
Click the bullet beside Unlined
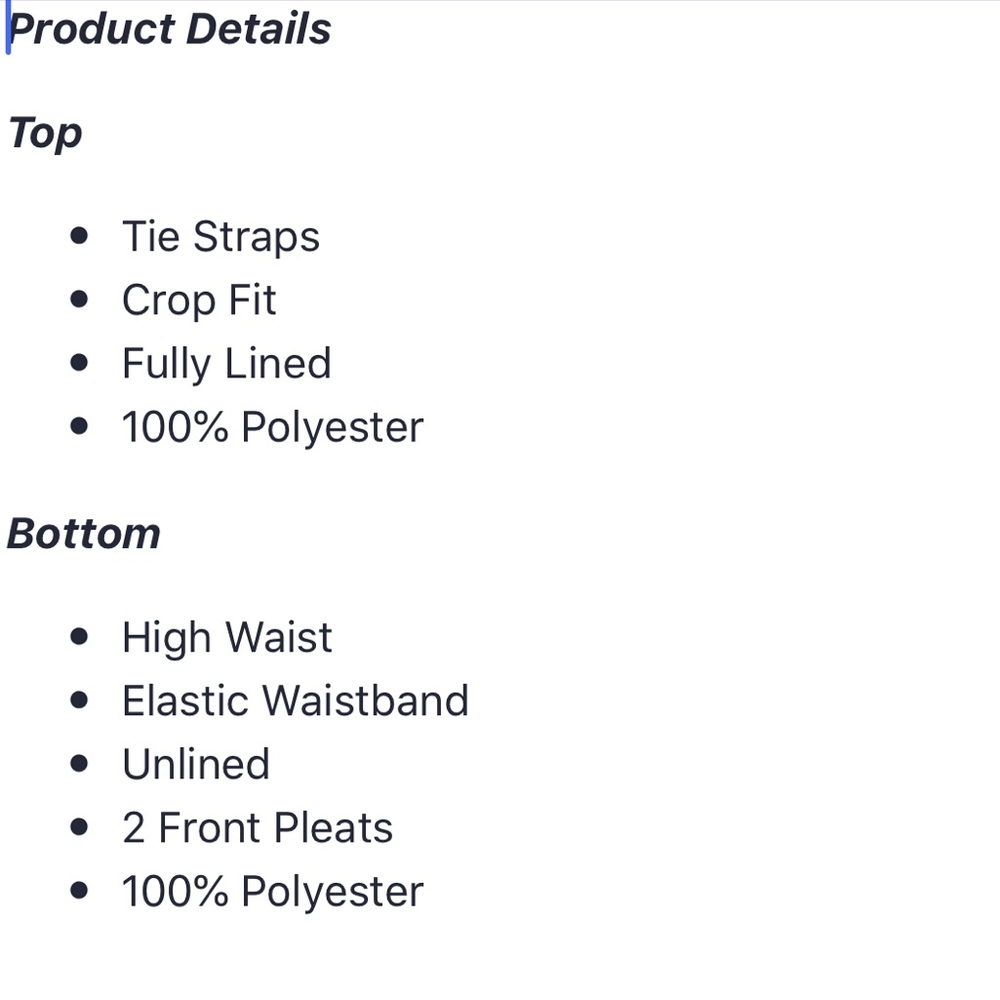pos(81,765)
